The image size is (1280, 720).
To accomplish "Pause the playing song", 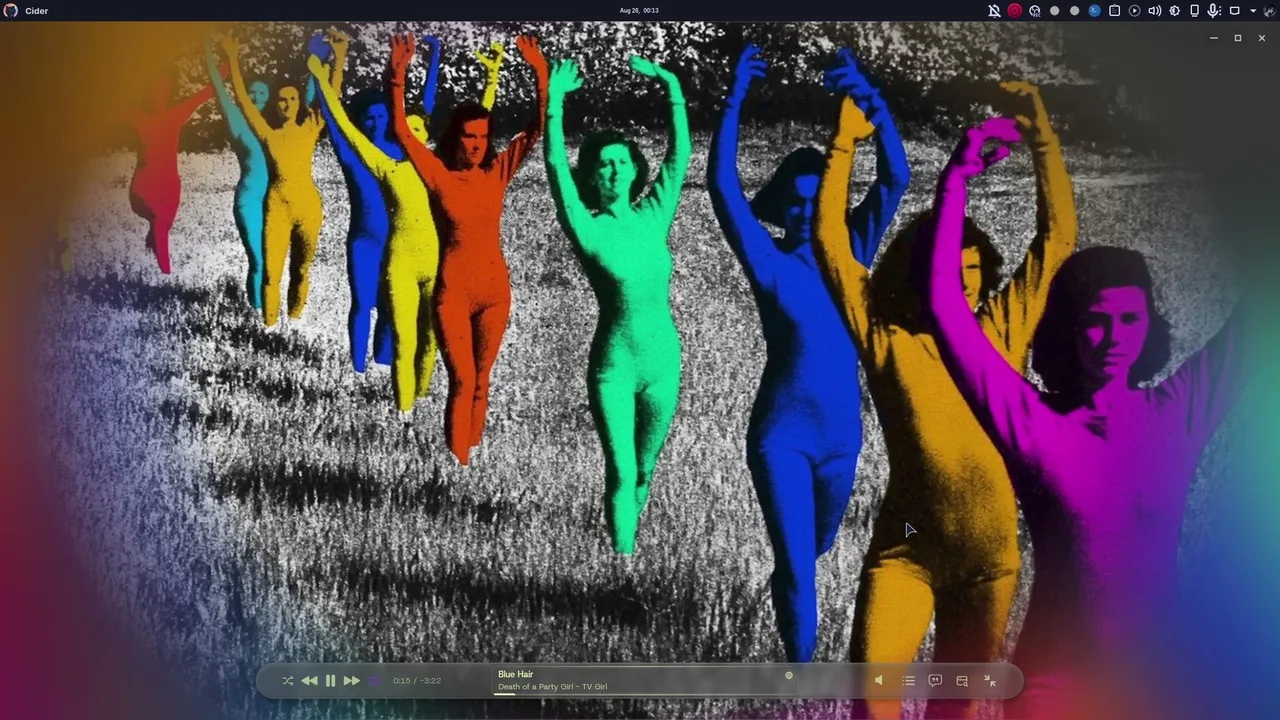I will pyautogui.click(x=331, y=681).
